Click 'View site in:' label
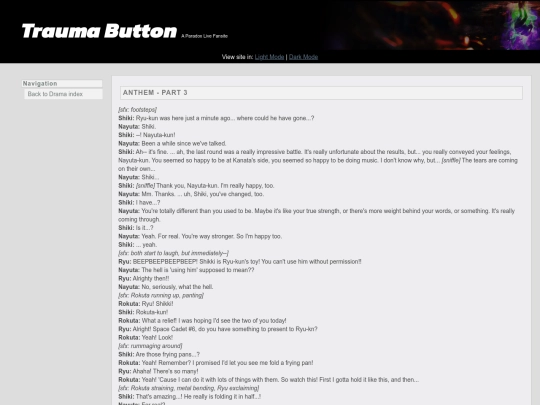This screenshot has height=405, width=540. click(238, 57)
